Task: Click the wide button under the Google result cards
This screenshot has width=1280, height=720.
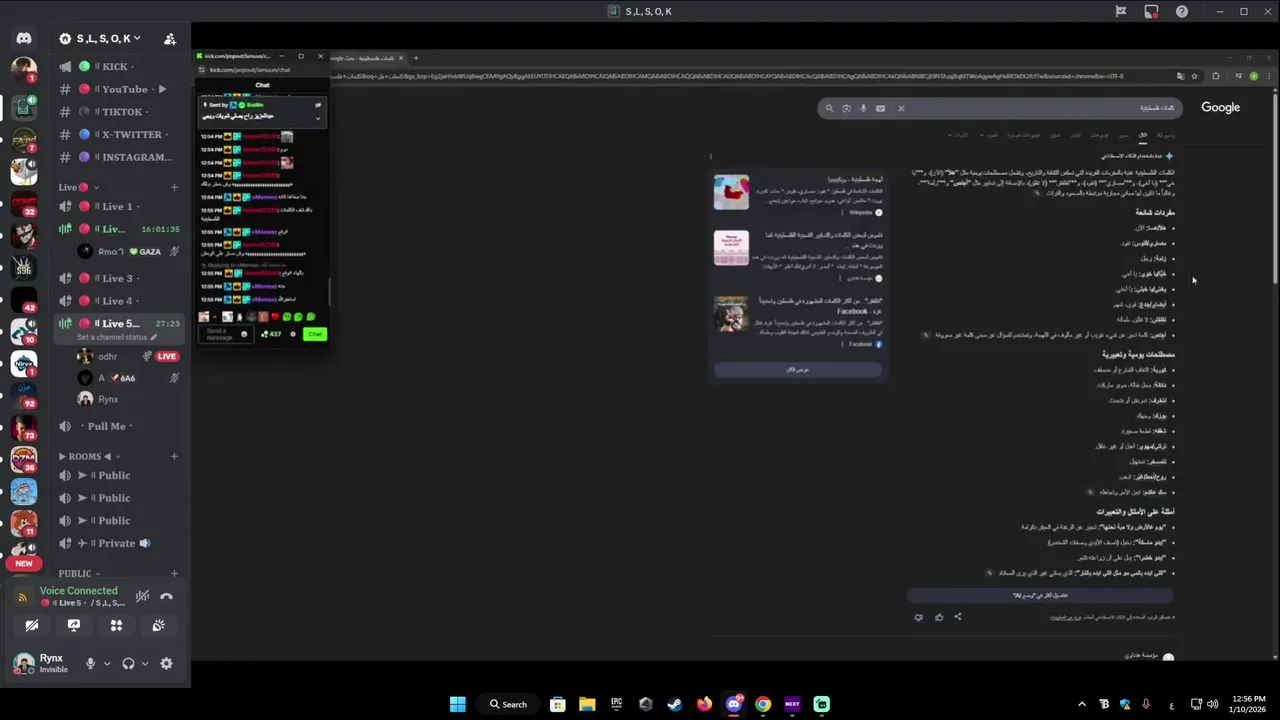Action: coord(797,369)
